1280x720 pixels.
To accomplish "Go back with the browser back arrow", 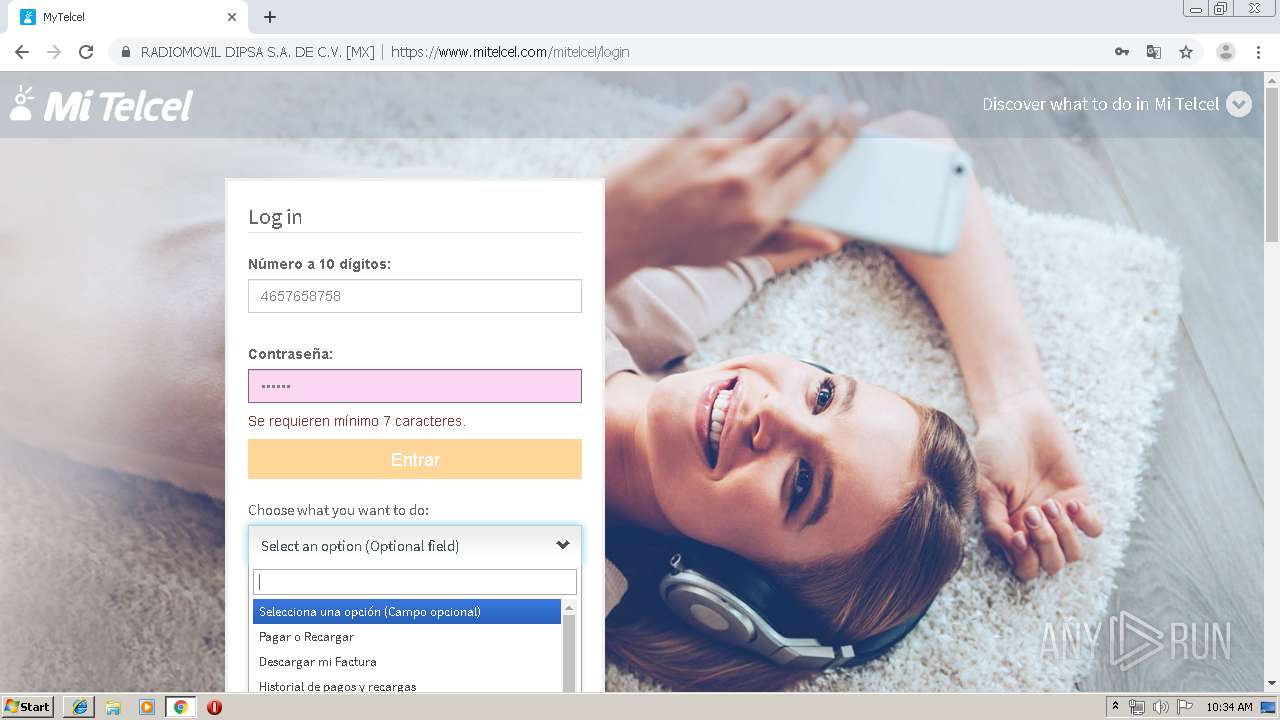I will point(22,52).
